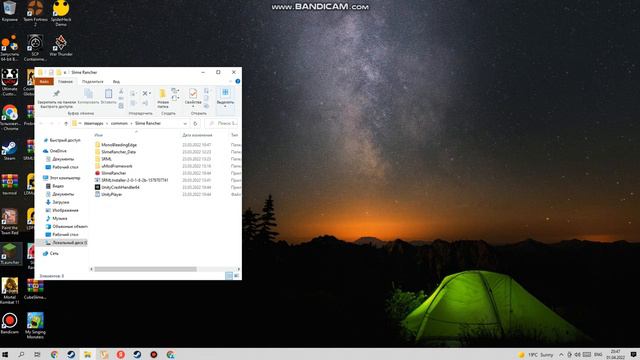This screenshot has height=360, width=640.
Task: Click 'common' in the address path
Action: pos(119,123)
